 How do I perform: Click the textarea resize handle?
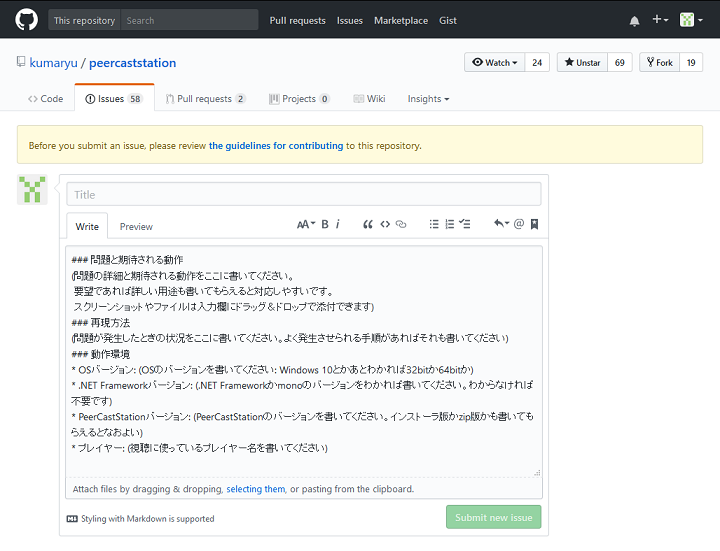[537, 472]
